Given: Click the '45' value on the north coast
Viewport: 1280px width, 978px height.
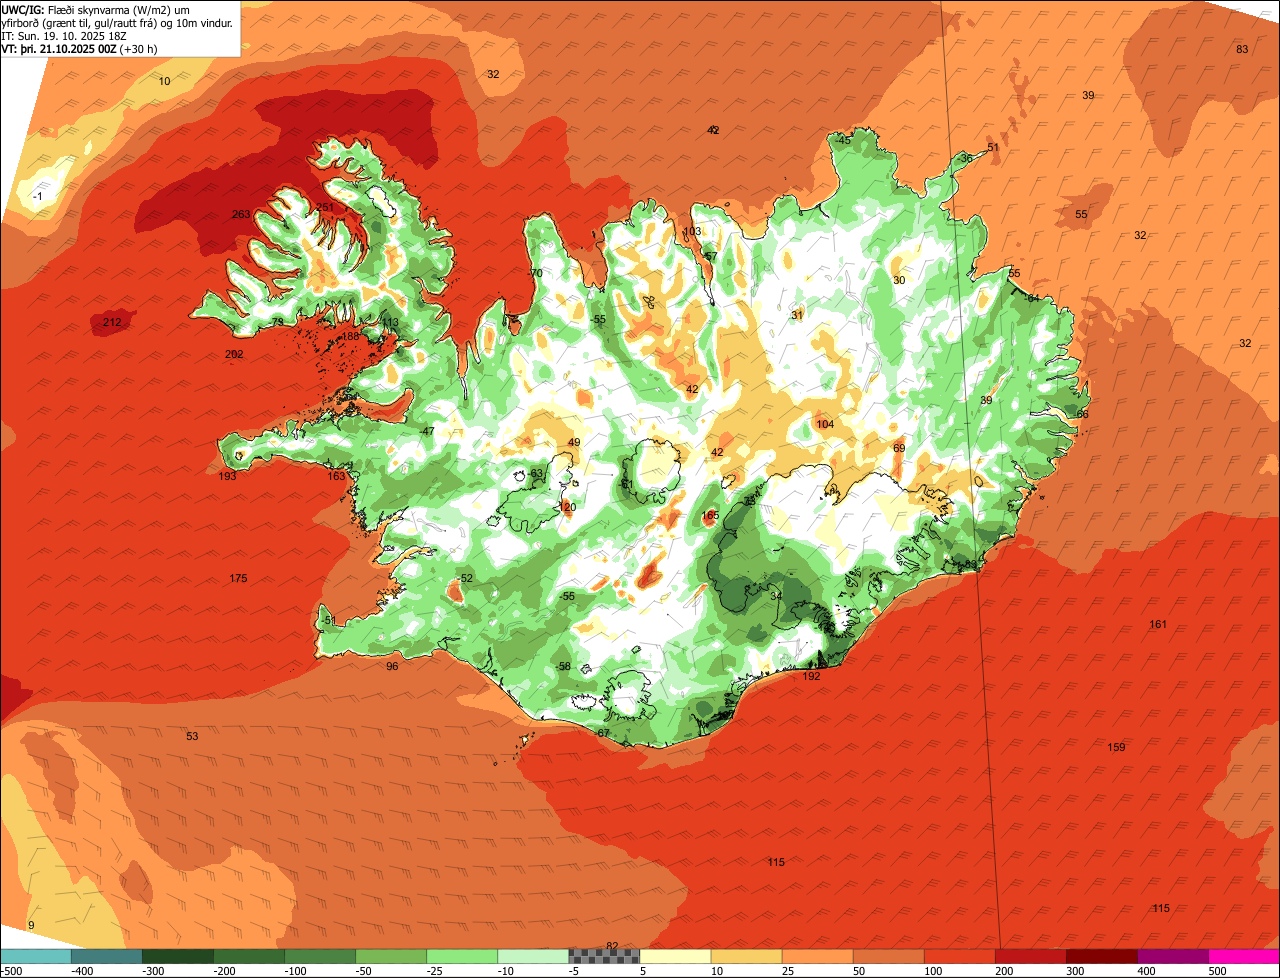Looking at the screenshot, I should click(x=844, y=140).
